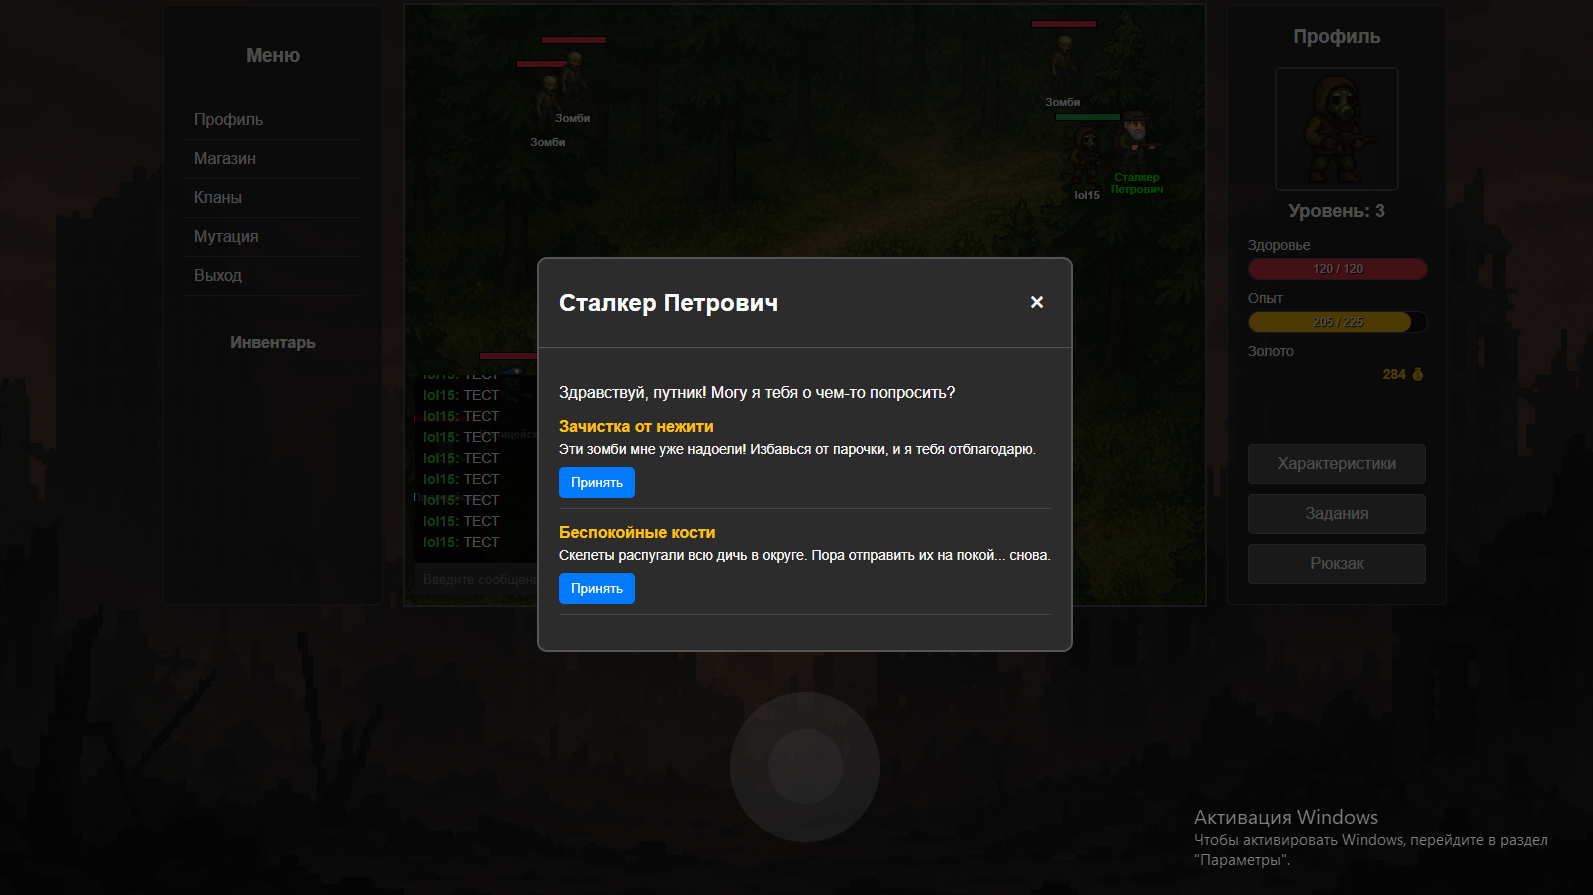
Task: Accept the Беспокойные кости quest
Action: pyautogui.click(x=596, y=588)
